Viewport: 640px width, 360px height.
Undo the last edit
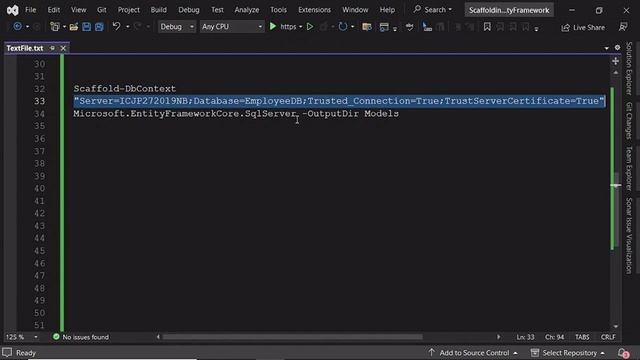[x=117, y=27]
